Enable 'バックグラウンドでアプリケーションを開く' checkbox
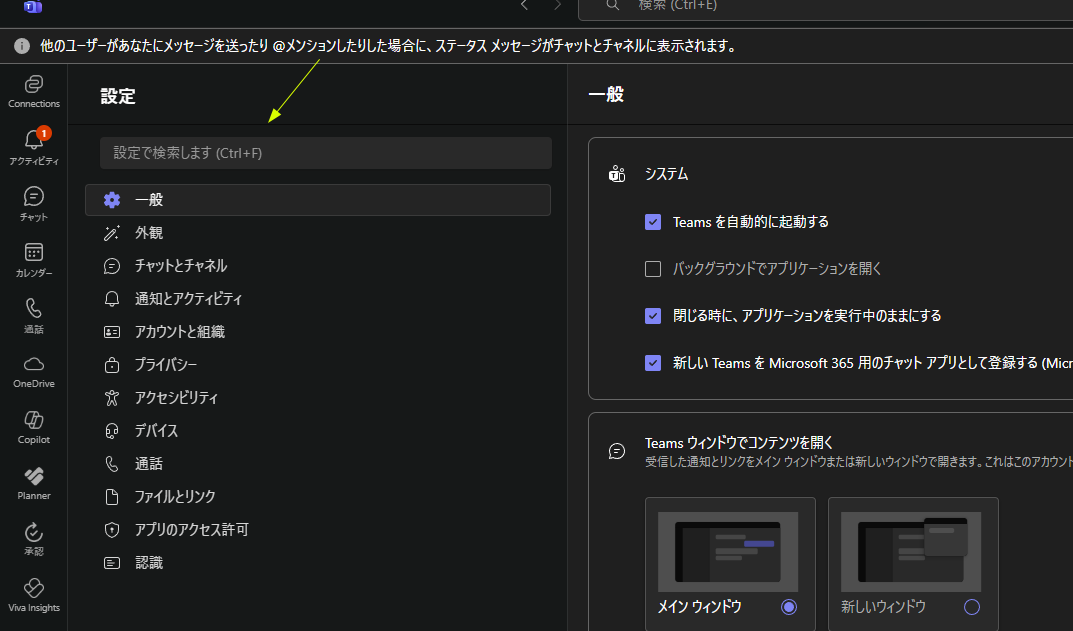This screenshot has width=1073, height=631. tap(653, 269)
